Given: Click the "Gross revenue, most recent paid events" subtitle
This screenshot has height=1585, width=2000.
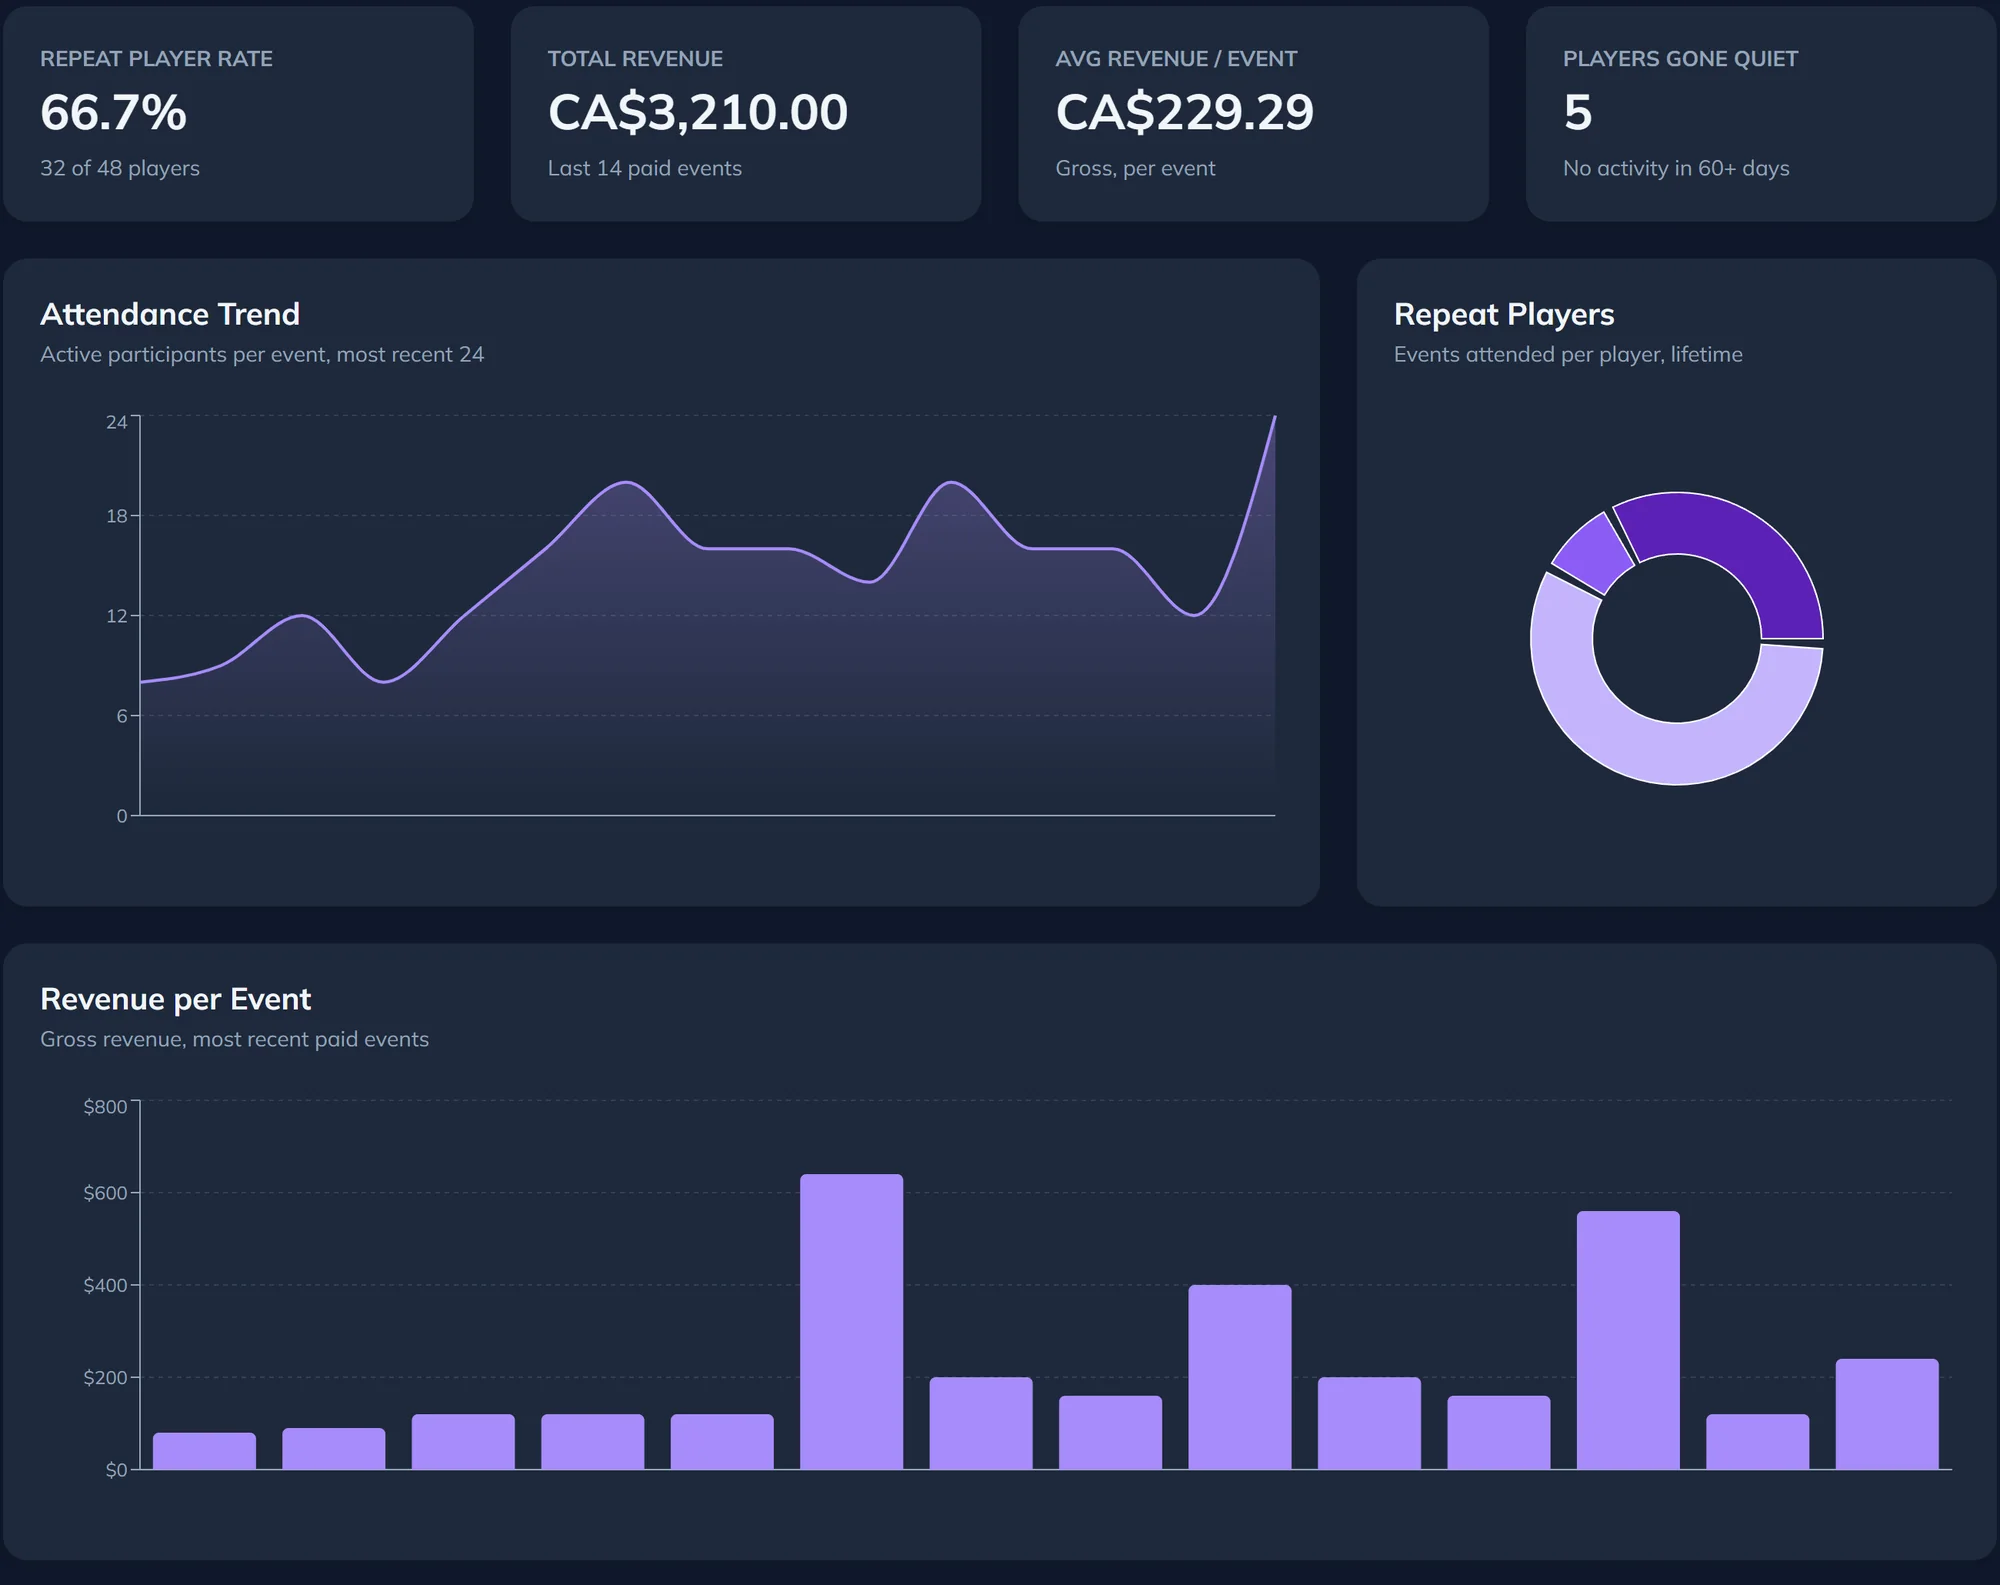Looking at the screenshot, I should coord(235,1040).
